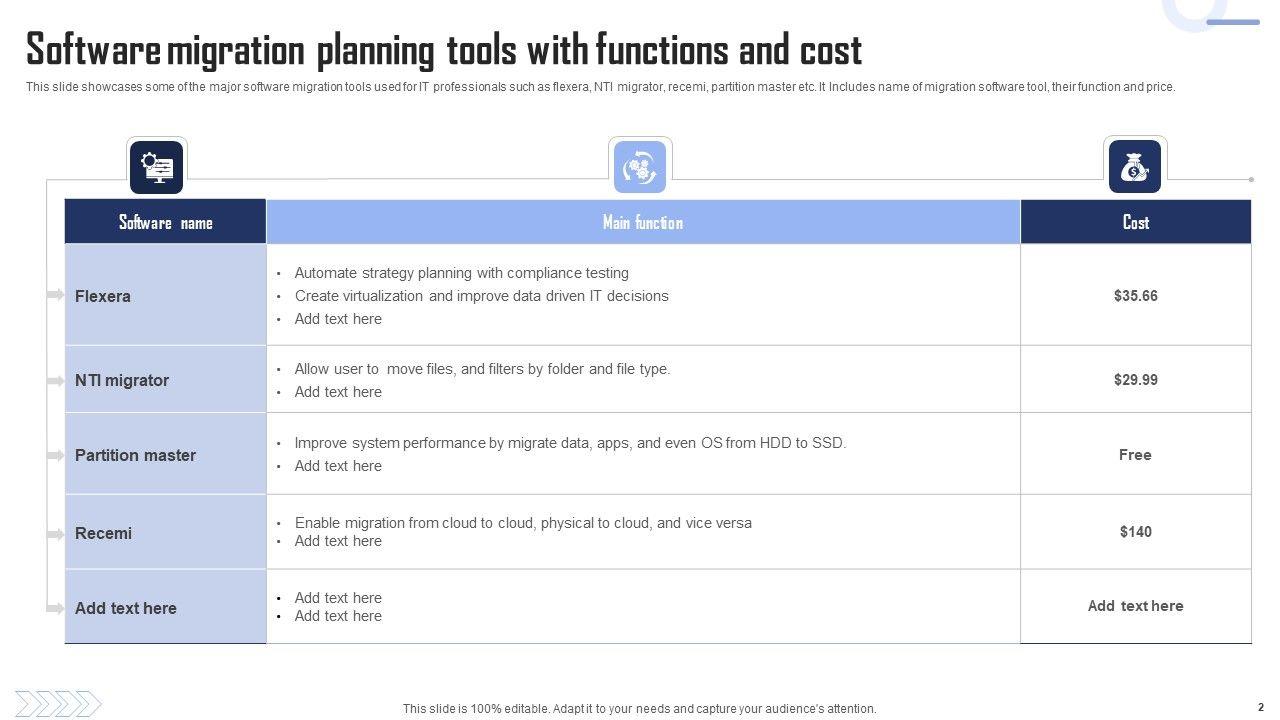The height and width of the screenshot is (720, 1280).
Task: Click the bold Add text here cost placeholder
Action: tap(1135, 606)
